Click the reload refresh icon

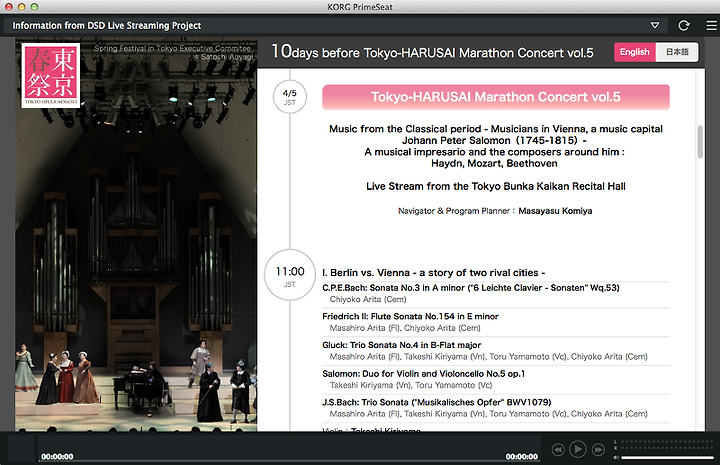tap(684, 25)
